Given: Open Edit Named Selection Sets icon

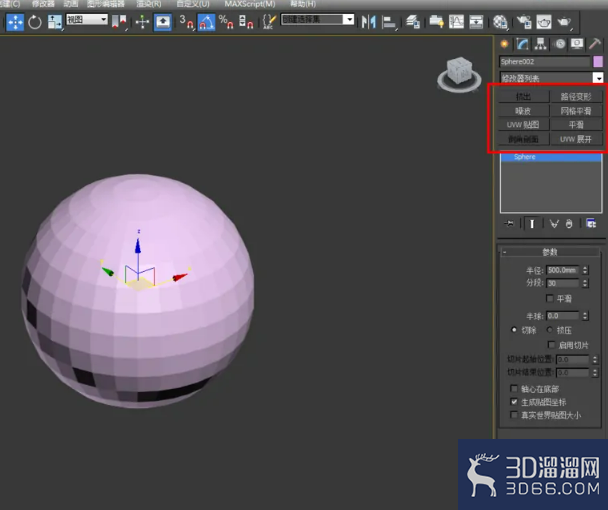Looking at the screenshot, I should pyautogui.click(x=269, y=22).
